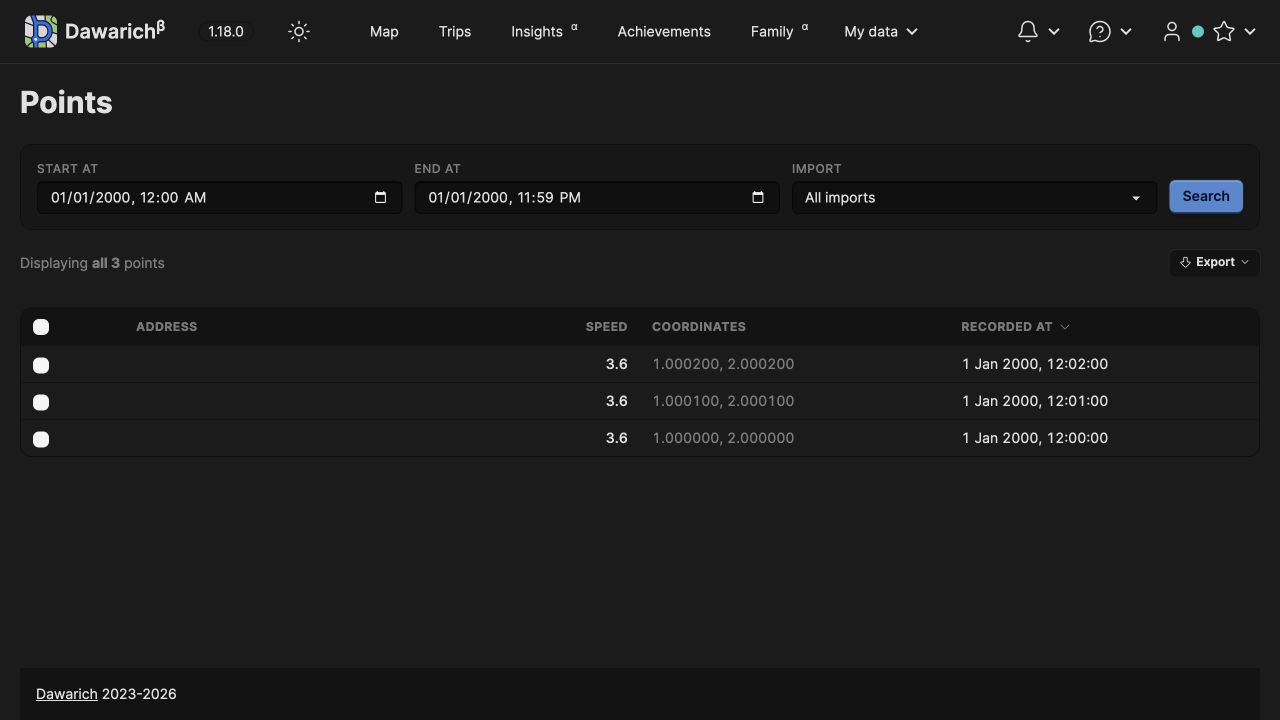
Task: Open the Export options chevron
Action: 1245,262
